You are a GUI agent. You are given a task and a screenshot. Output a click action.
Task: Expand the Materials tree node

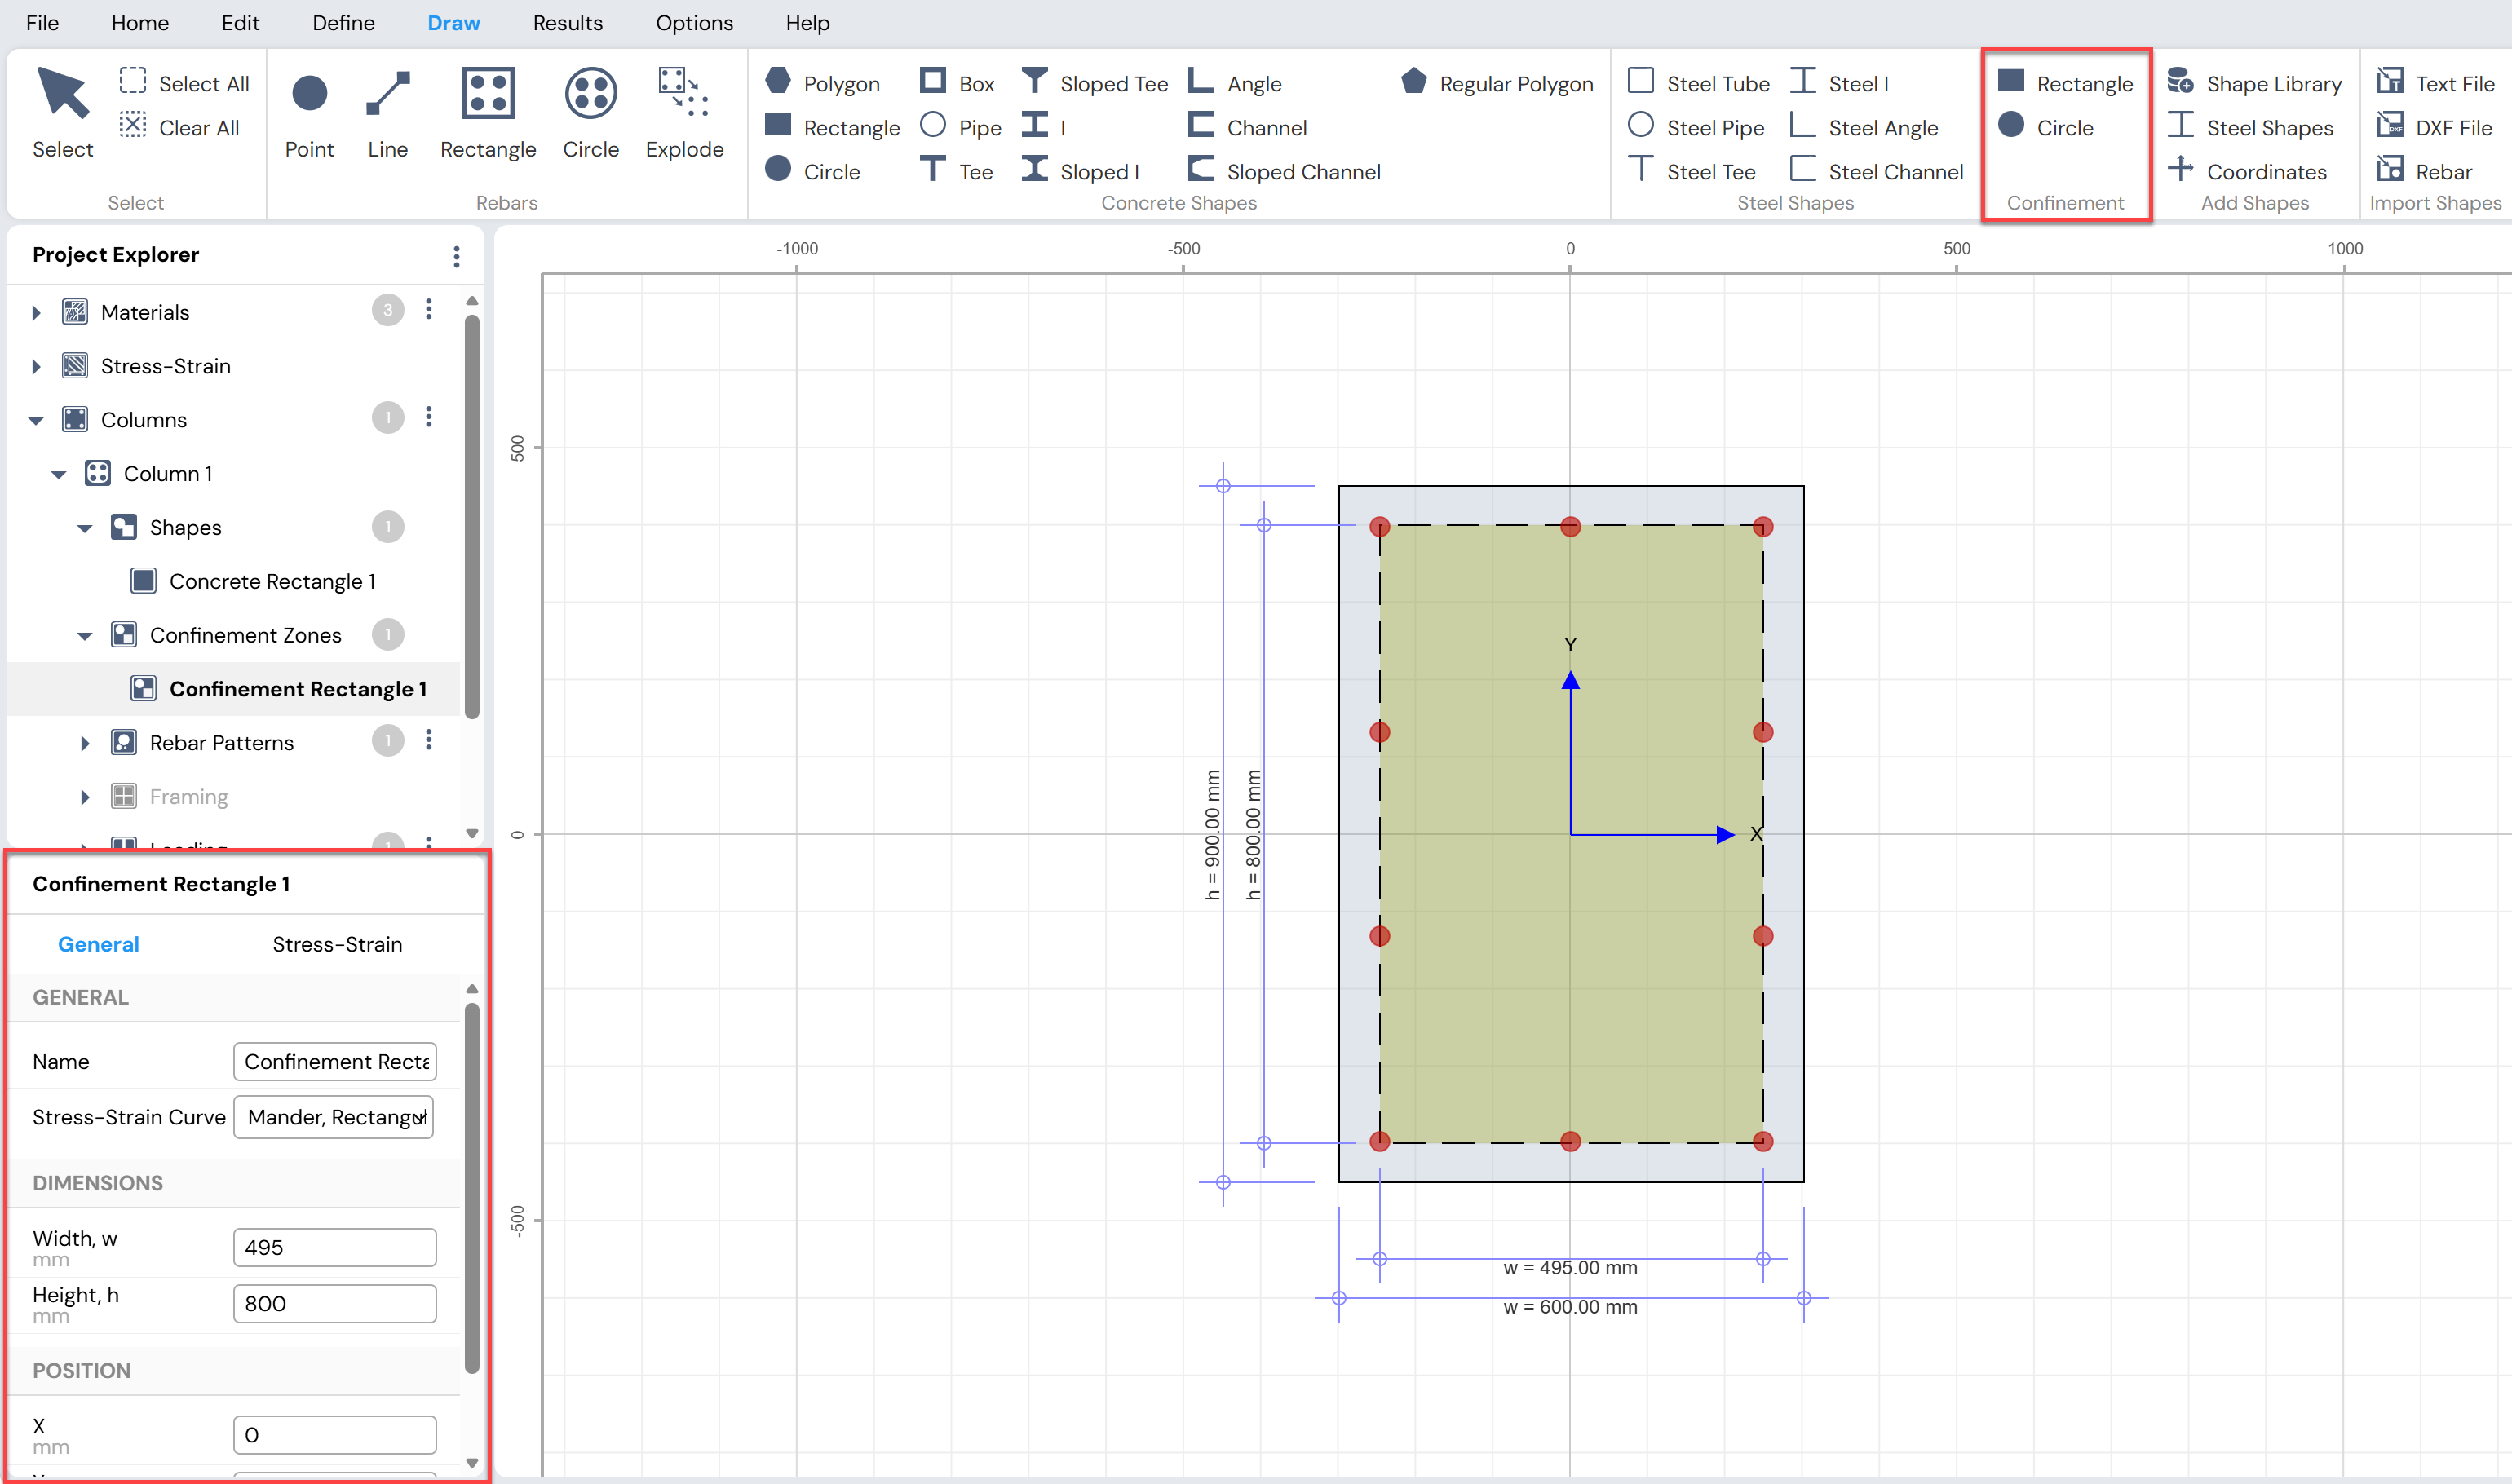(x=36, y=312)
